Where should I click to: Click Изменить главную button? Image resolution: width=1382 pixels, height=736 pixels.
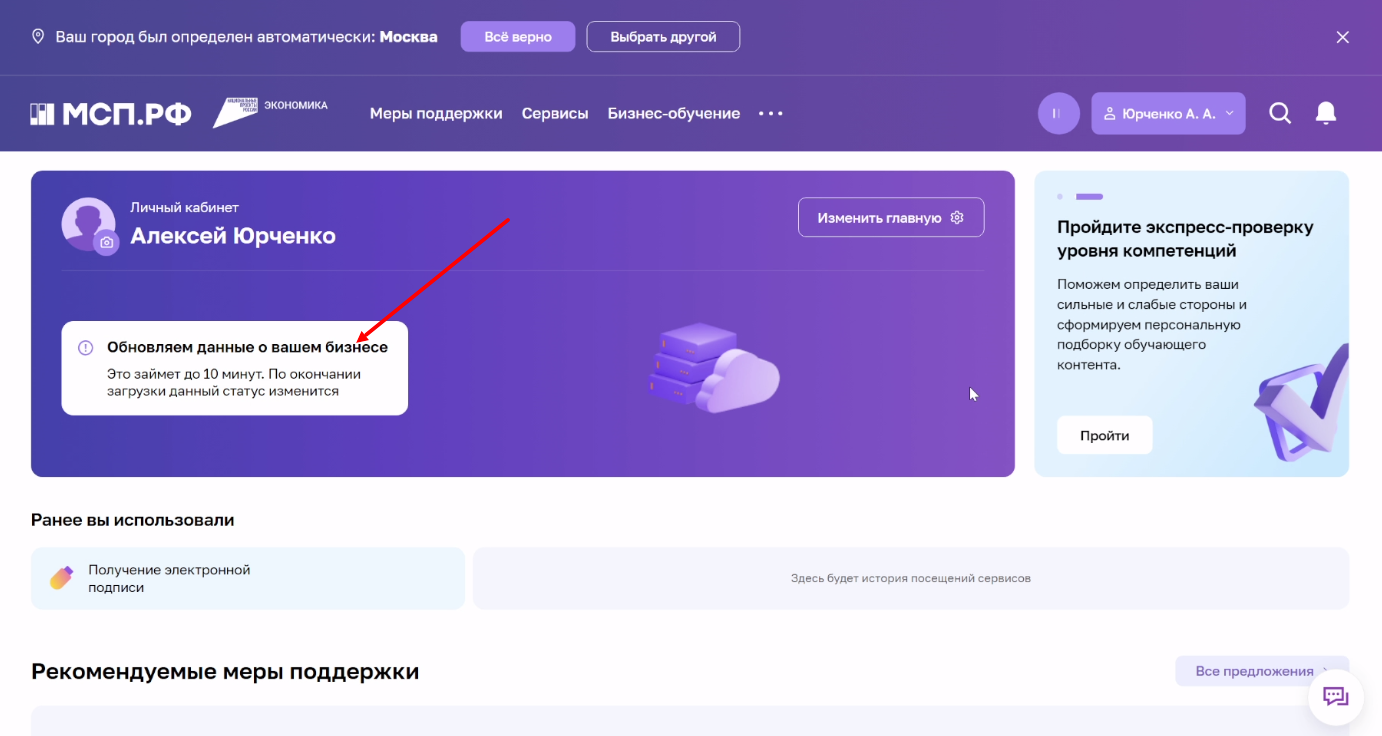pos(890,218)
